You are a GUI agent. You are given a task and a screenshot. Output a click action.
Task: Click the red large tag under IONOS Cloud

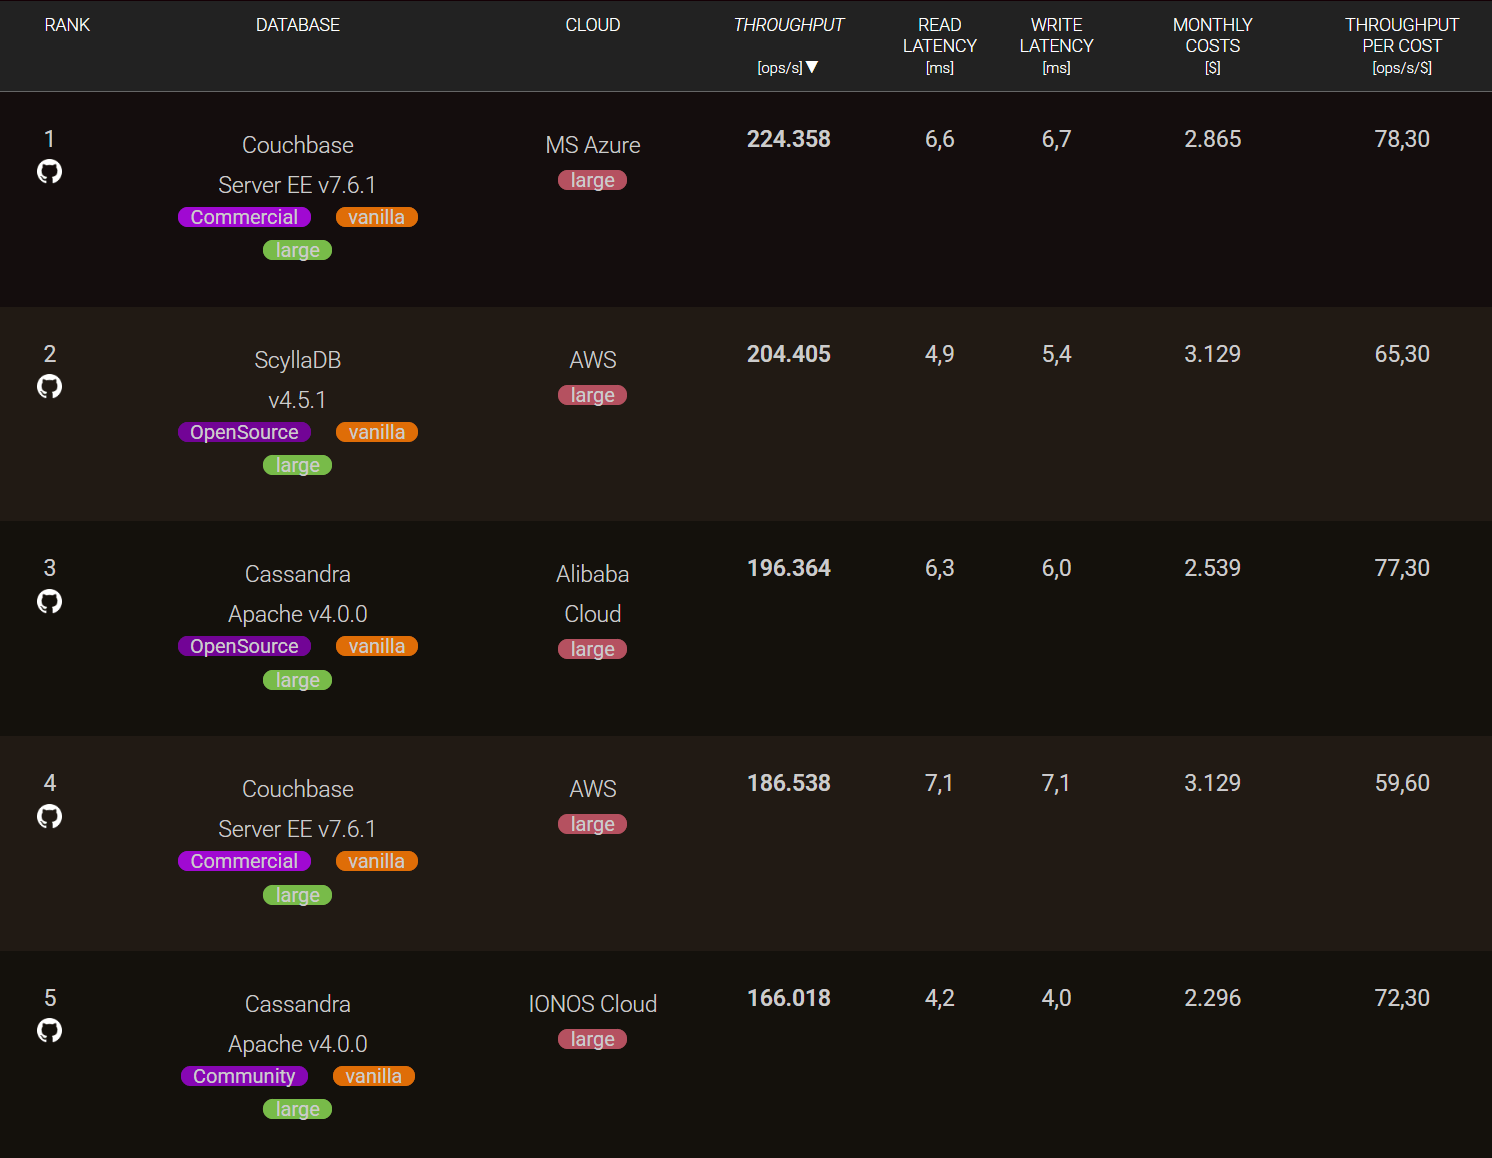click(x=592, y=1040)
